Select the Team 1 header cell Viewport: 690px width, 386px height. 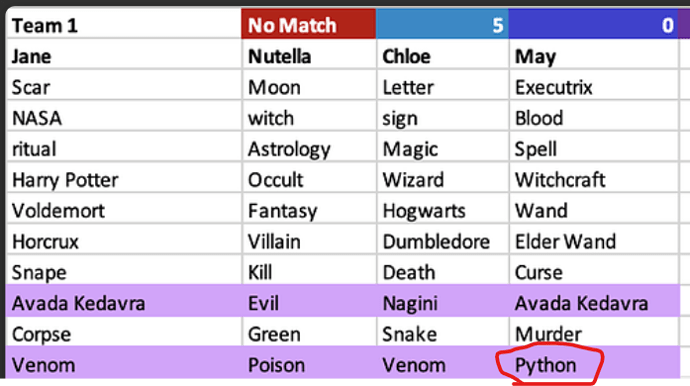click(x=124, y=24)
